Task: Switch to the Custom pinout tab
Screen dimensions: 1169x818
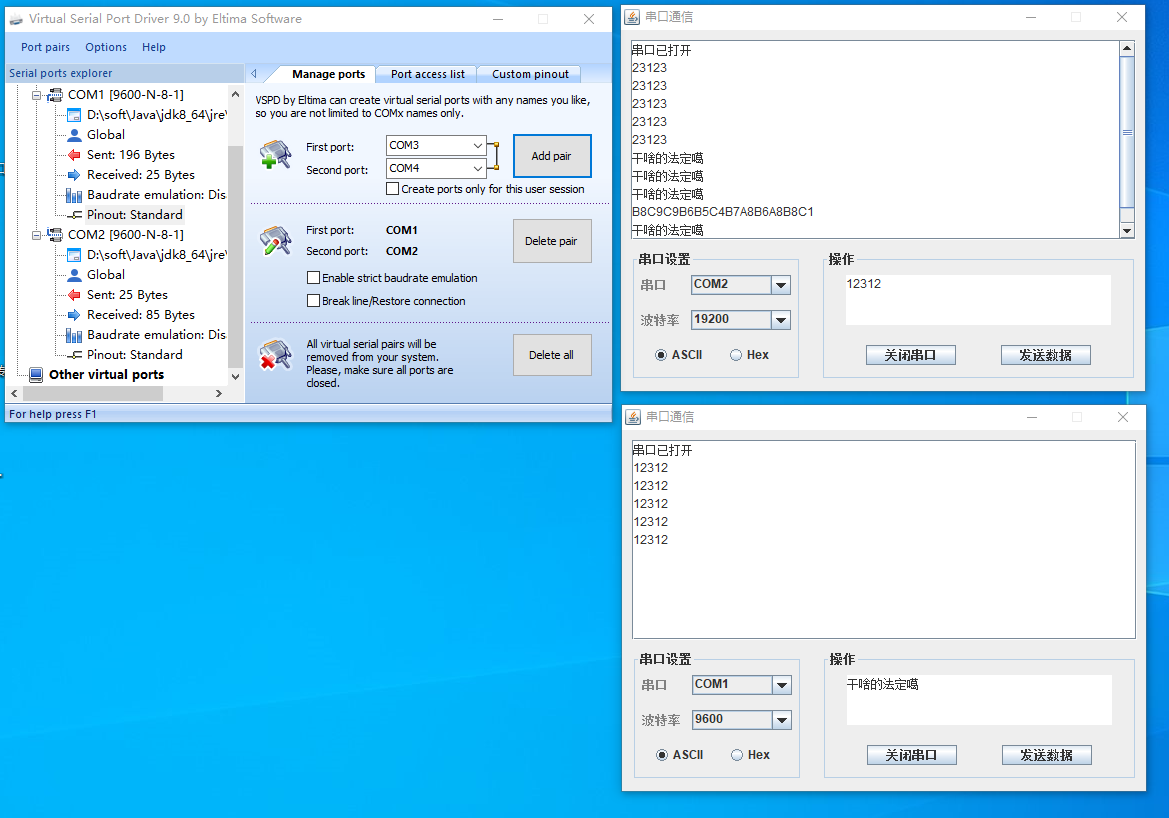Action: (530, 74)
